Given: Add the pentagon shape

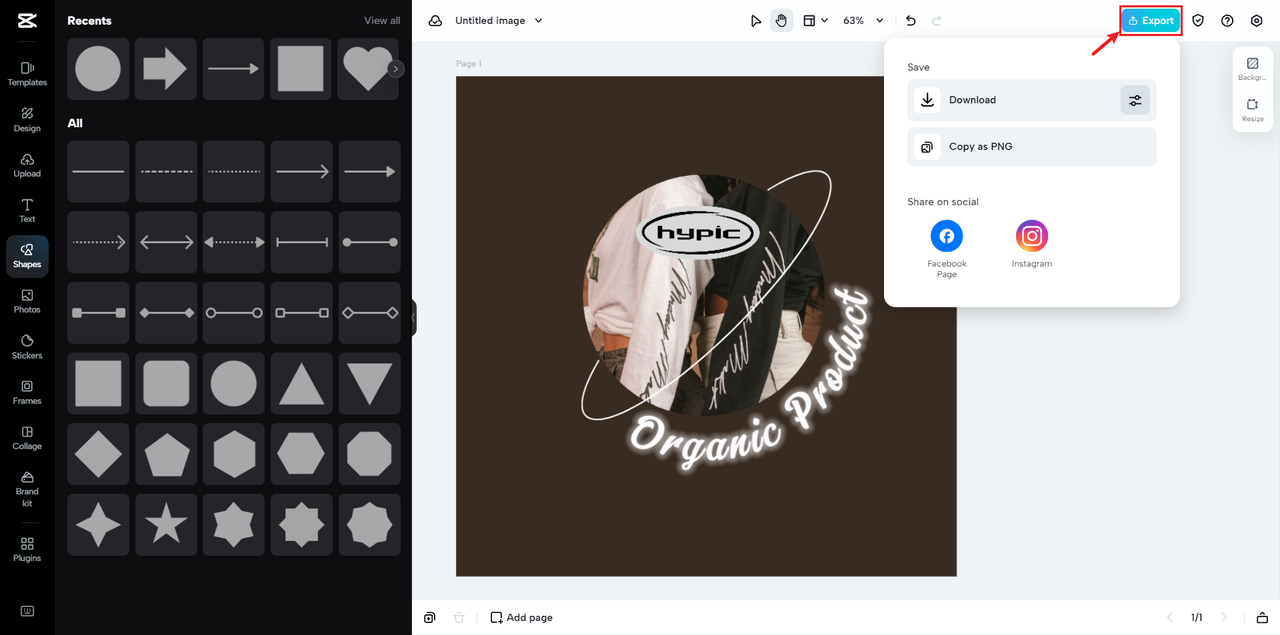Looking at the screenshot, I should [x=166, y=454].
